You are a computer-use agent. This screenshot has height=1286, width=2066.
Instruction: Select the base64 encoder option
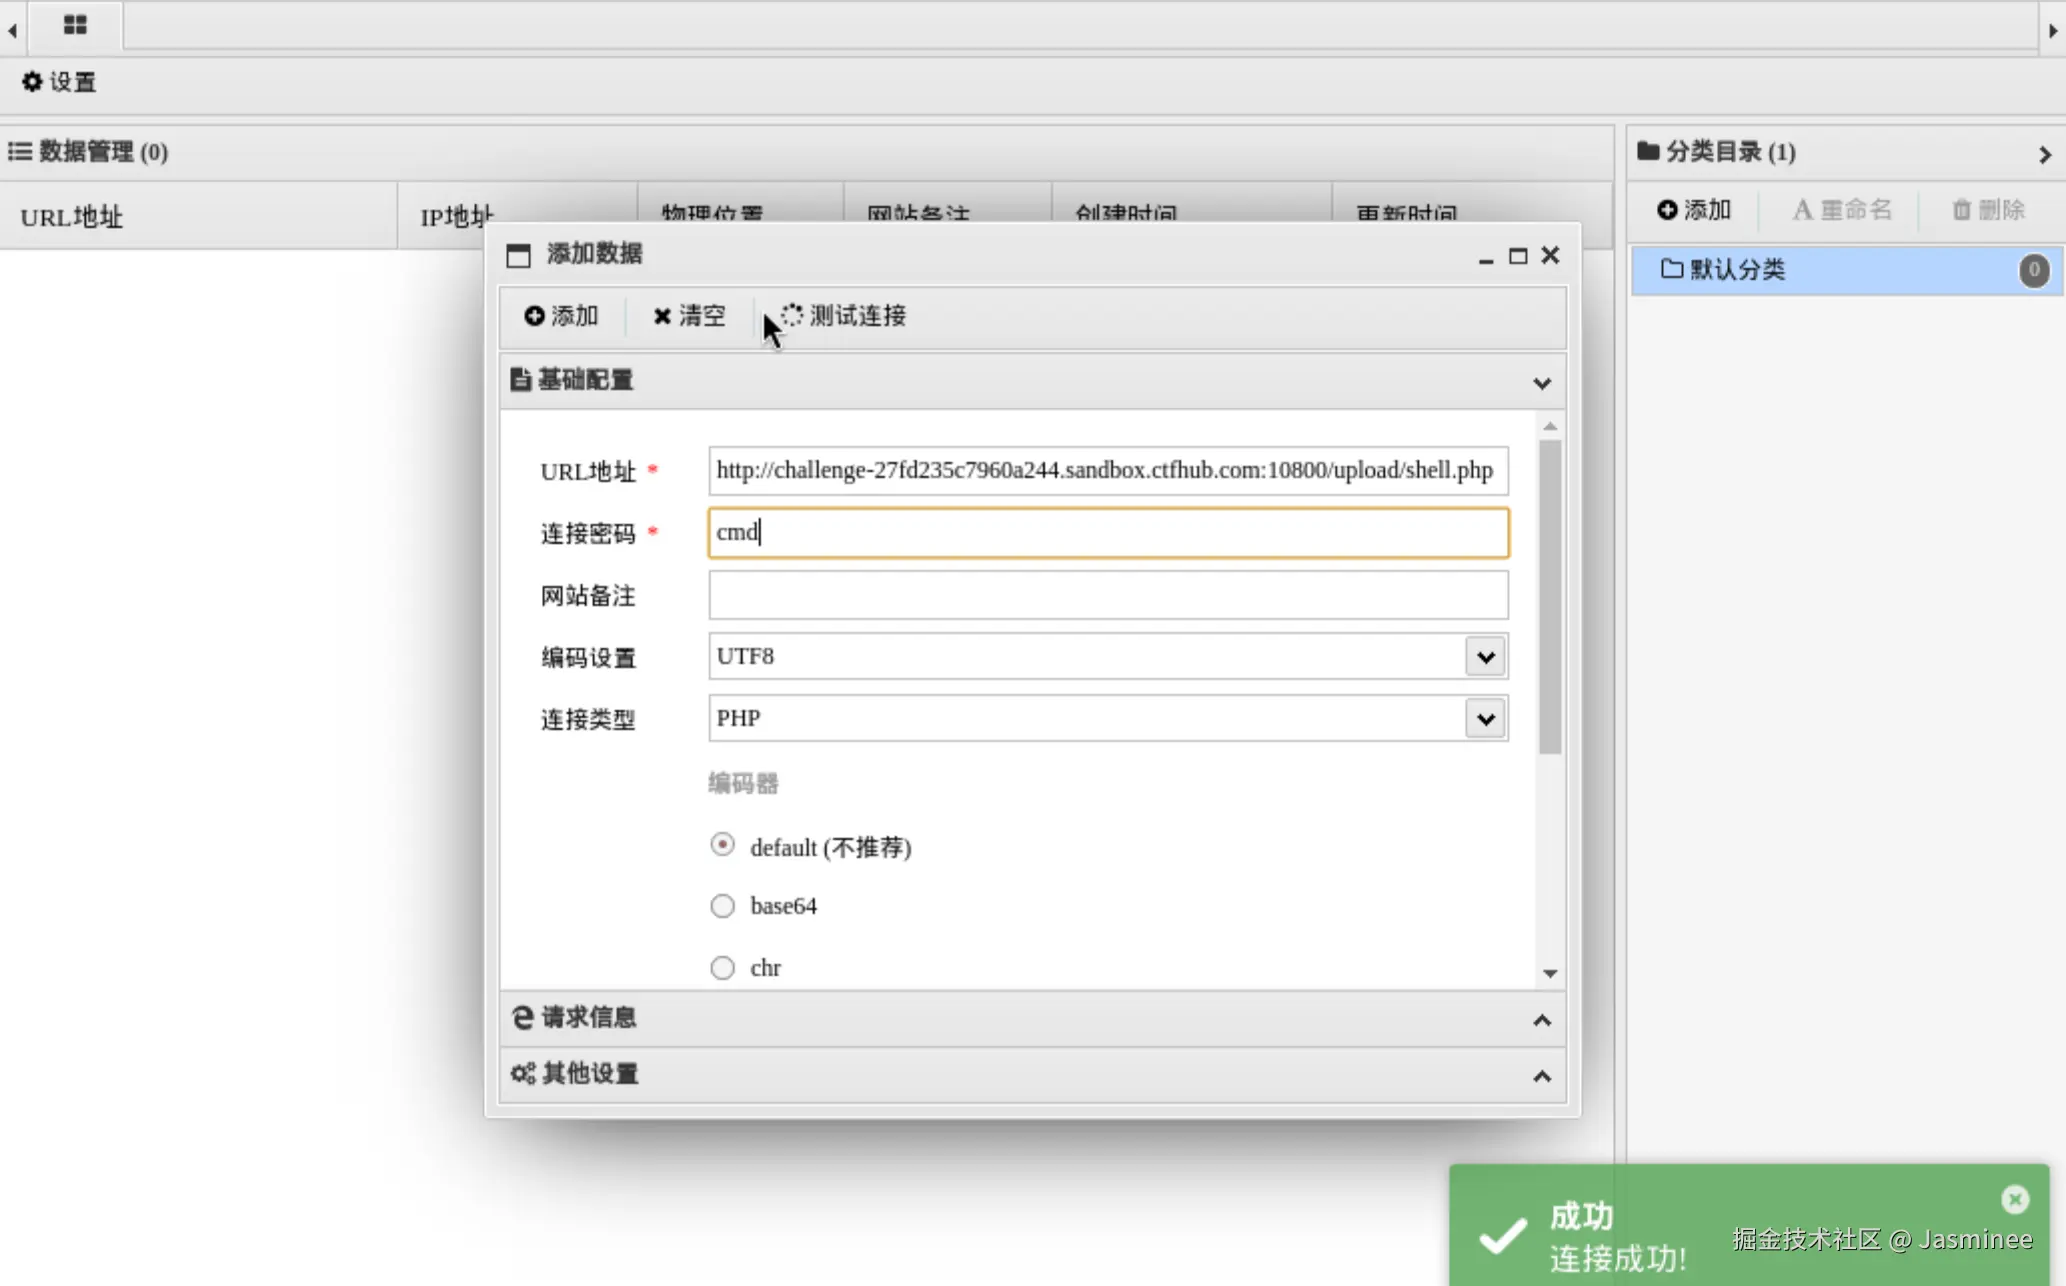coord(722,906)
